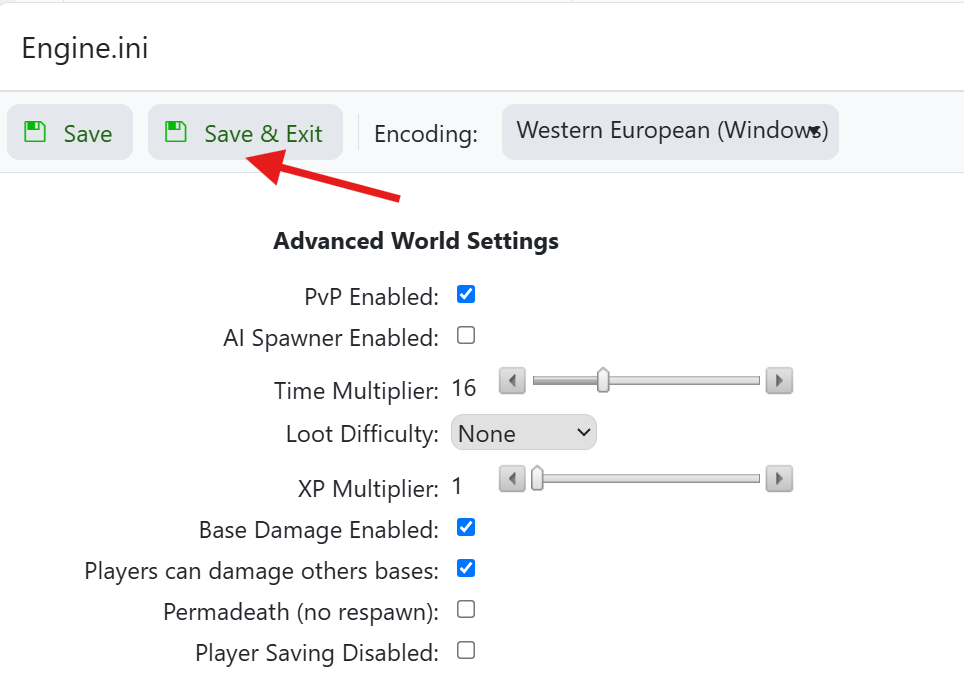Click the Engine.ini file title

(x=85, y=48)
